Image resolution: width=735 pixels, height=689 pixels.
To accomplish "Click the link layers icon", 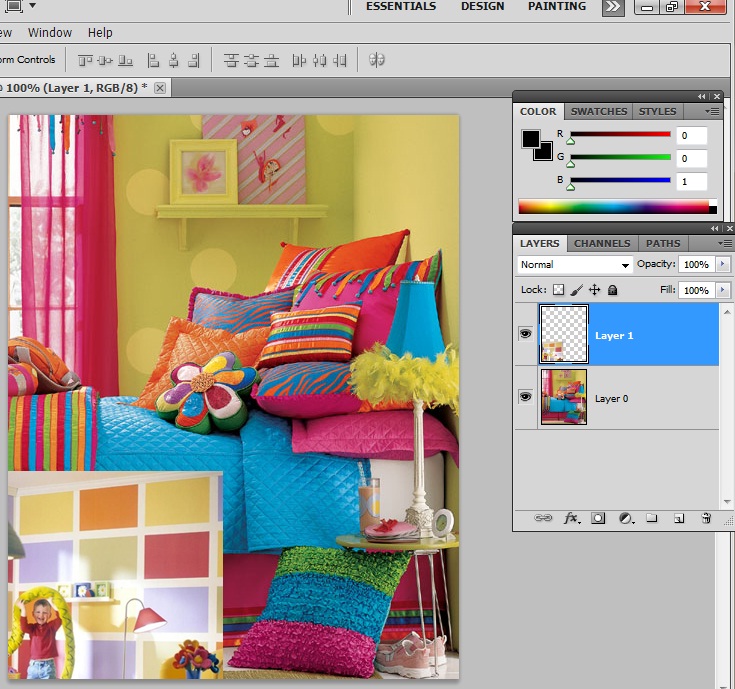I will [543, 518].
